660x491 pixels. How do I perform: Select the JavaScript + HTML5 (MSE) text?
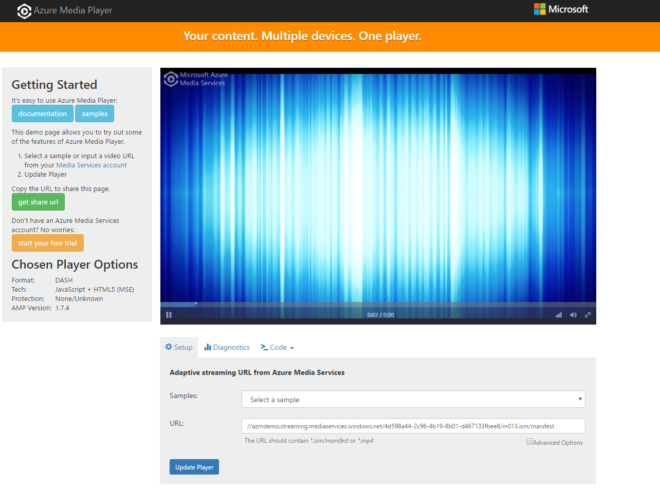click(95, 289)
